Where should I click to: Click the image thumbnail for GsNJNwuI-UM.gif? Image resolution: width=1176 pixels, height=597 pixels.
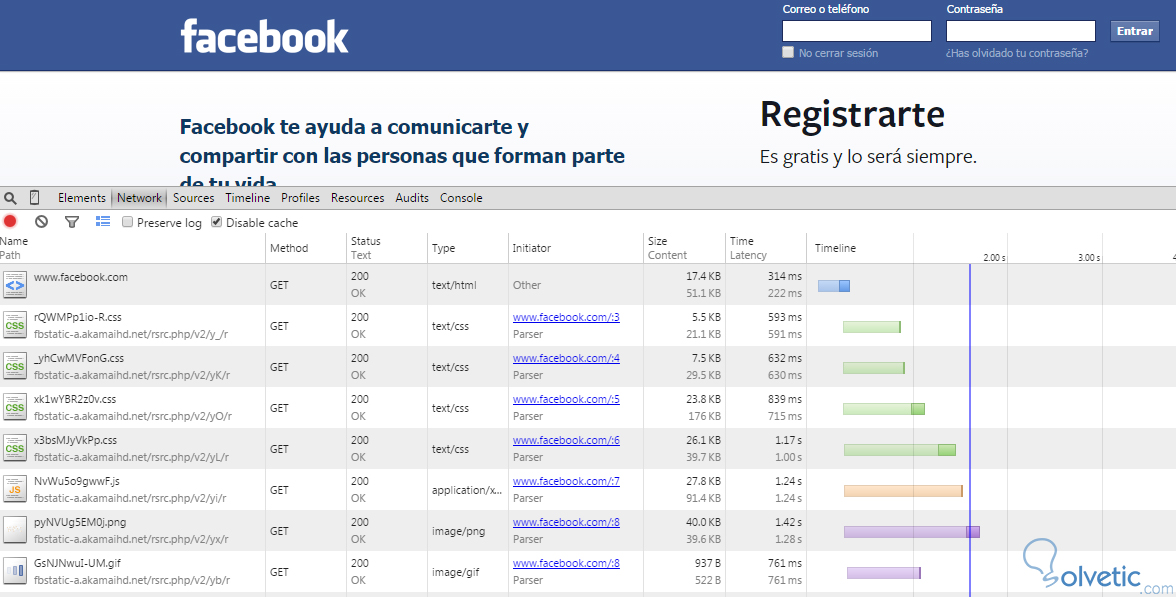[14, 572]
